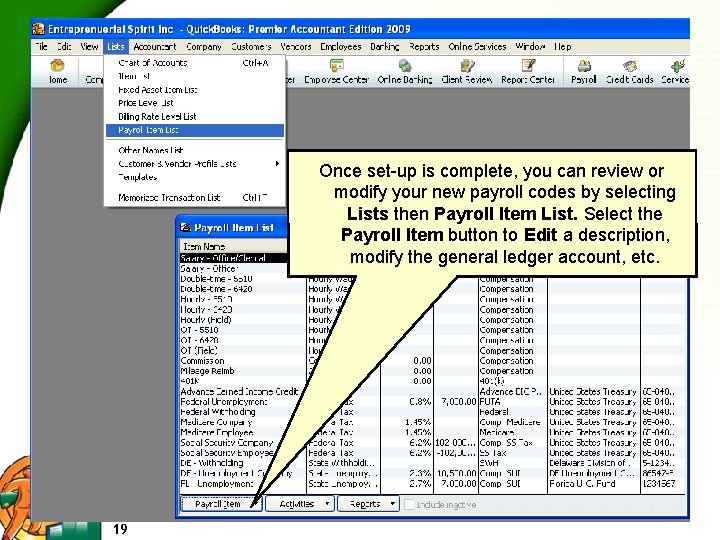This screenshot has height=540, width=720.
Task: Click the QuickBooks title bar app icon
Action: [x=39, y=29]
